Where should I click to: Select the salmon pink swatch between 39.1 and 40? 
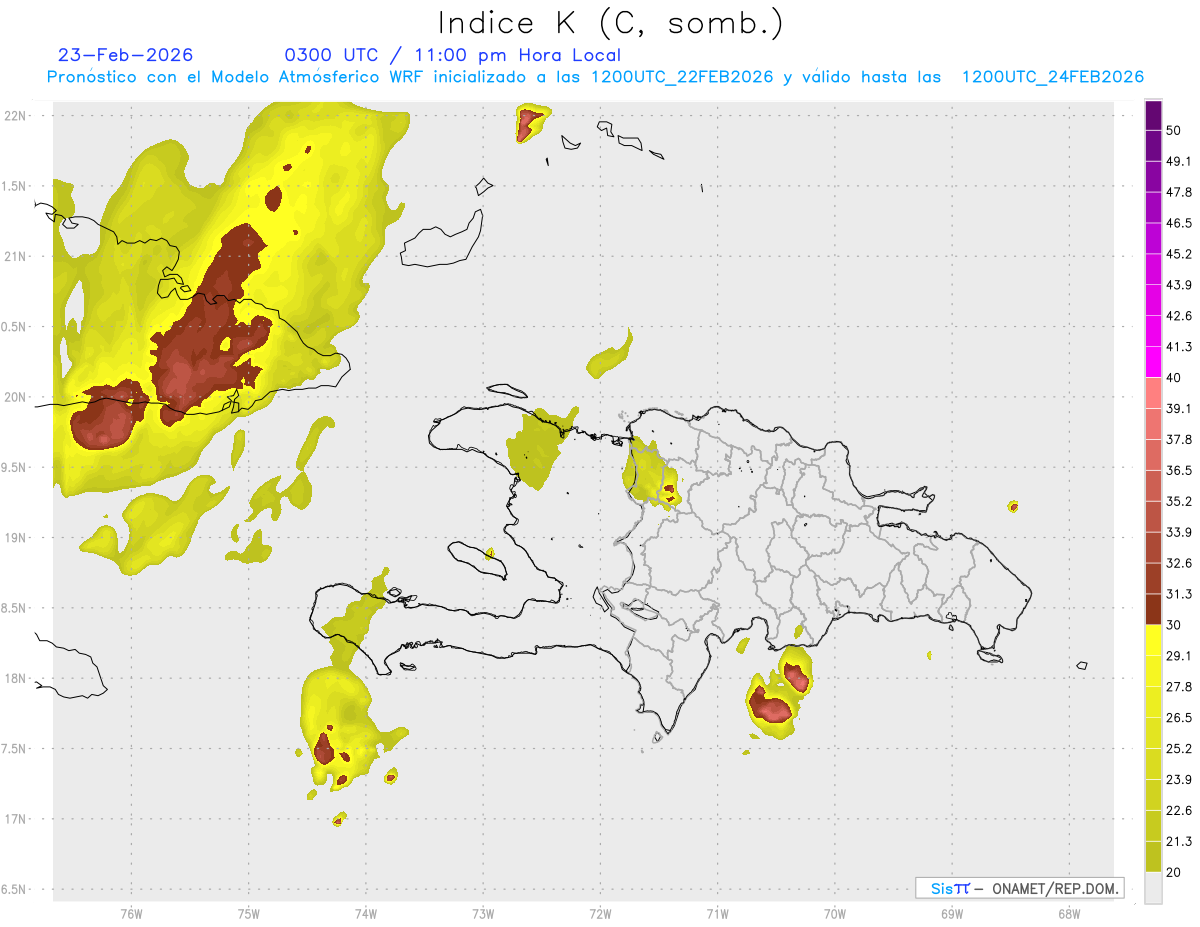click(1153, 393)
